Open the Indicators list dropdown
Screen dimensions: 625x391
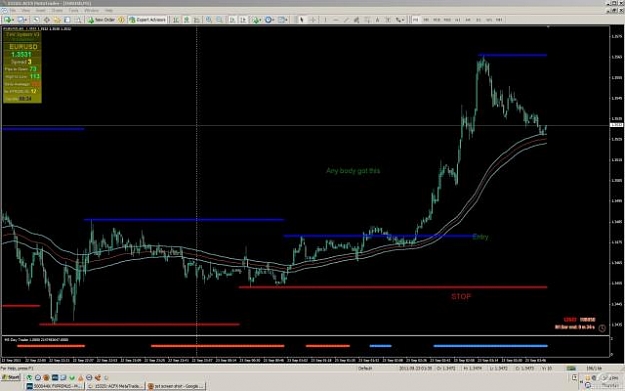pos(256,20)
